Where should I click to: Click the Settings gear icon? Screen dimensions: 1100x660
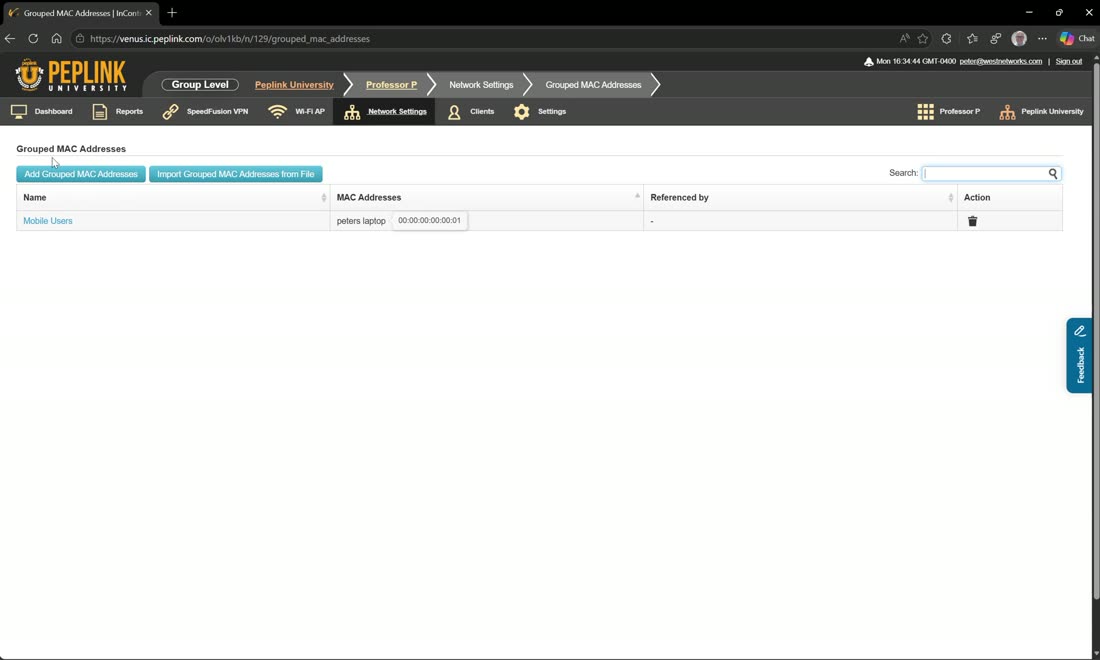point(521,112)
